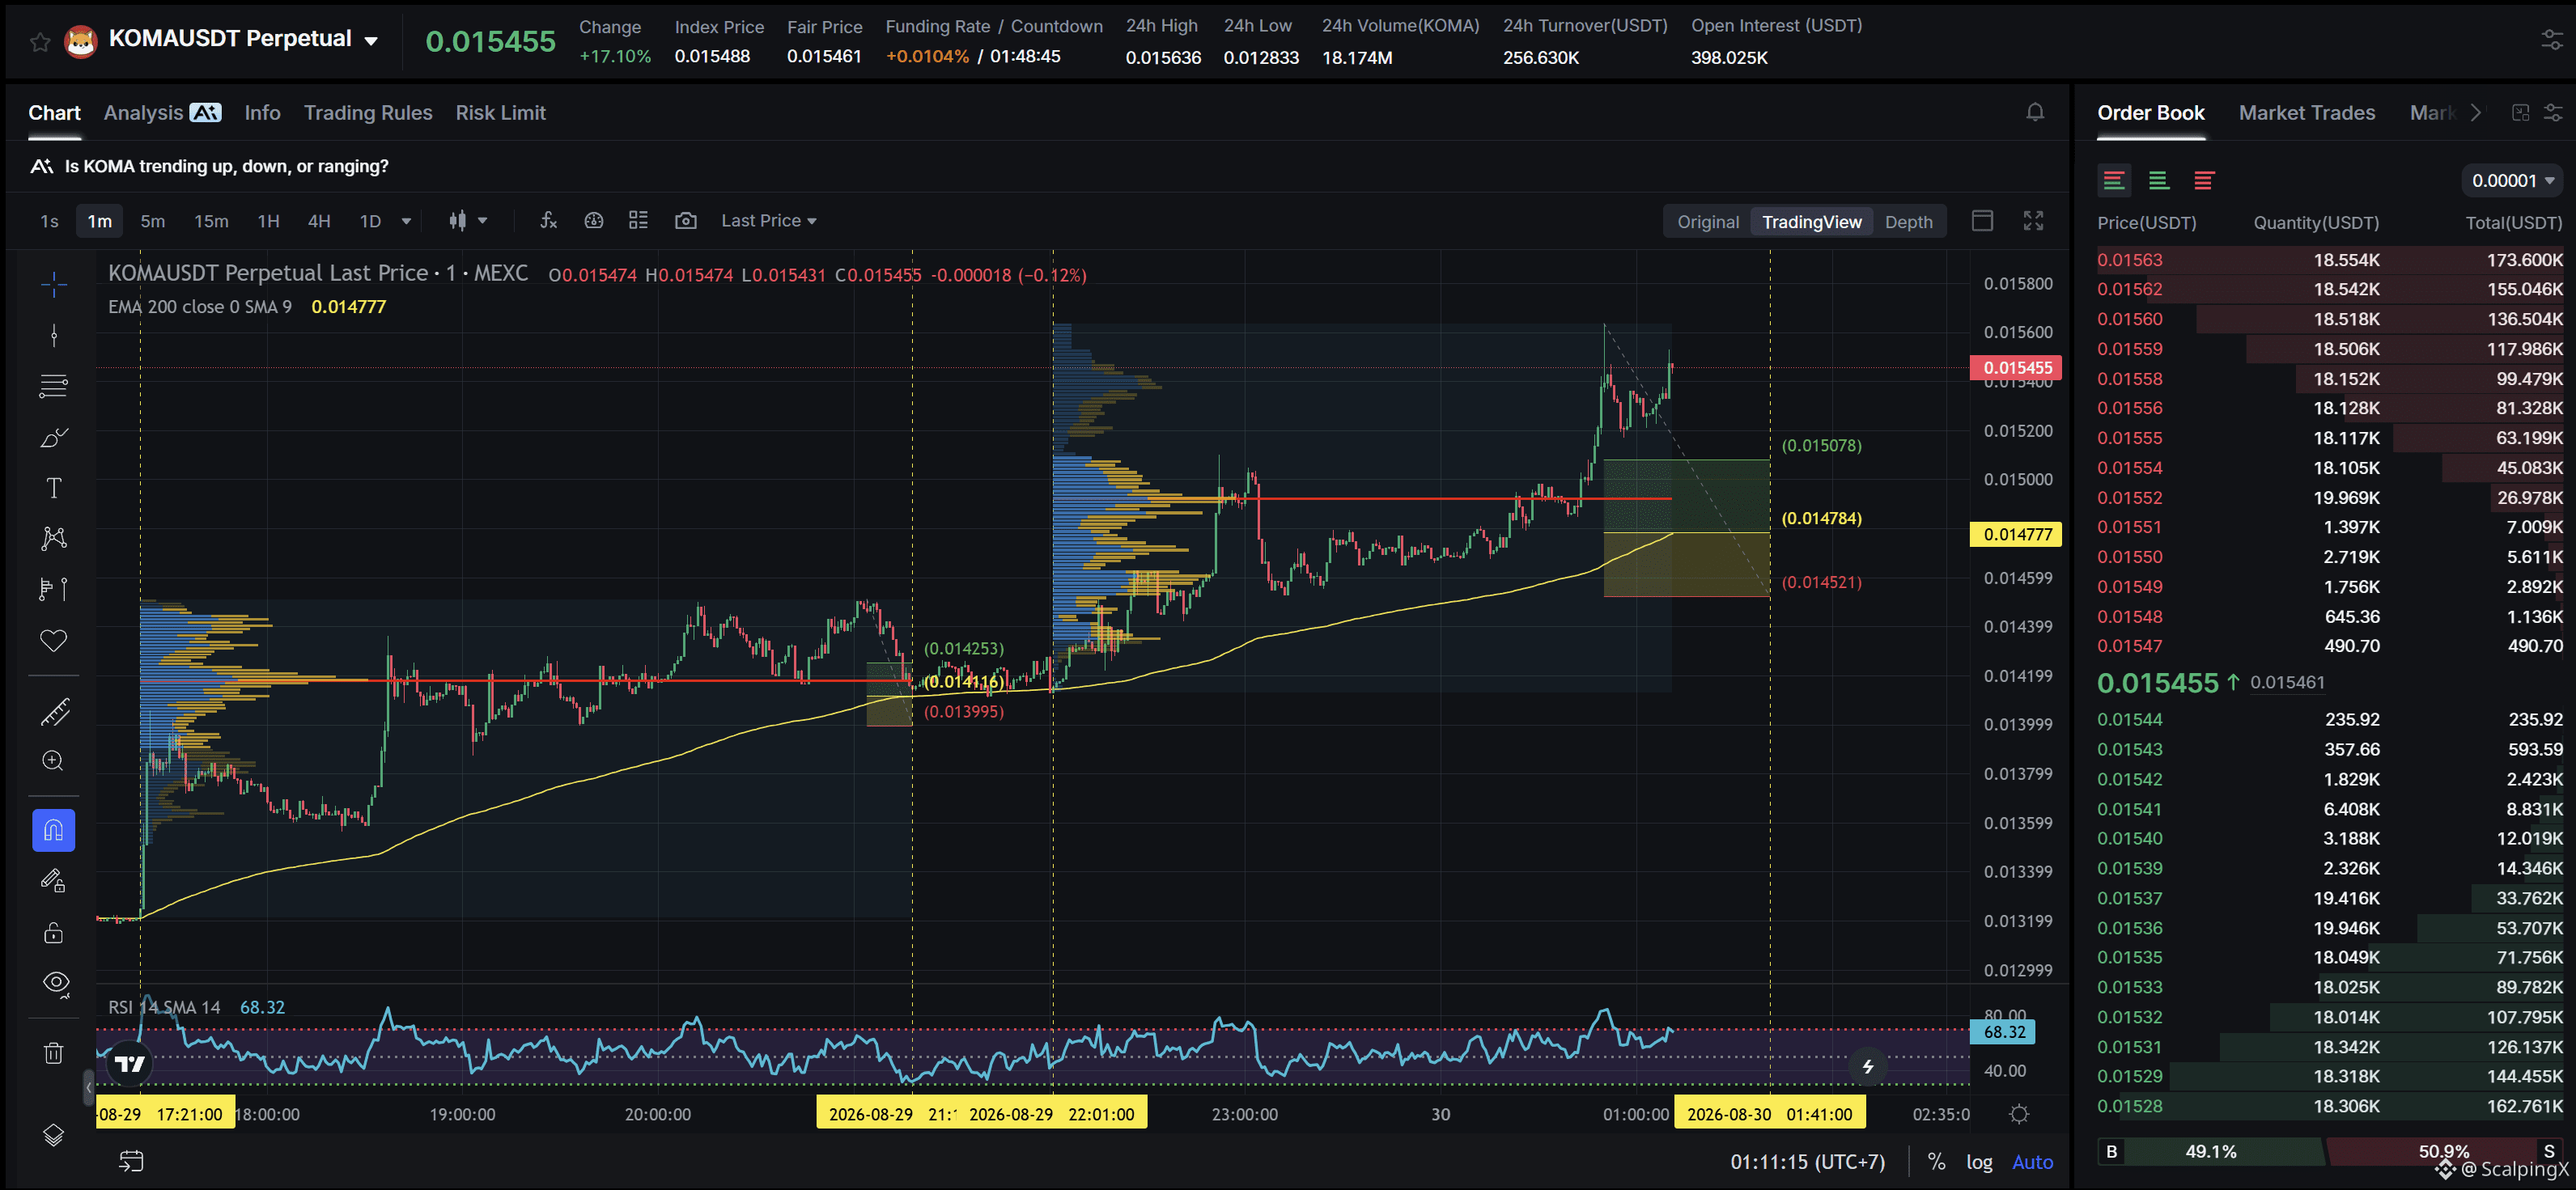Select the Fibonacci lines tool
2576x1190 pixels.
(54, 386)
